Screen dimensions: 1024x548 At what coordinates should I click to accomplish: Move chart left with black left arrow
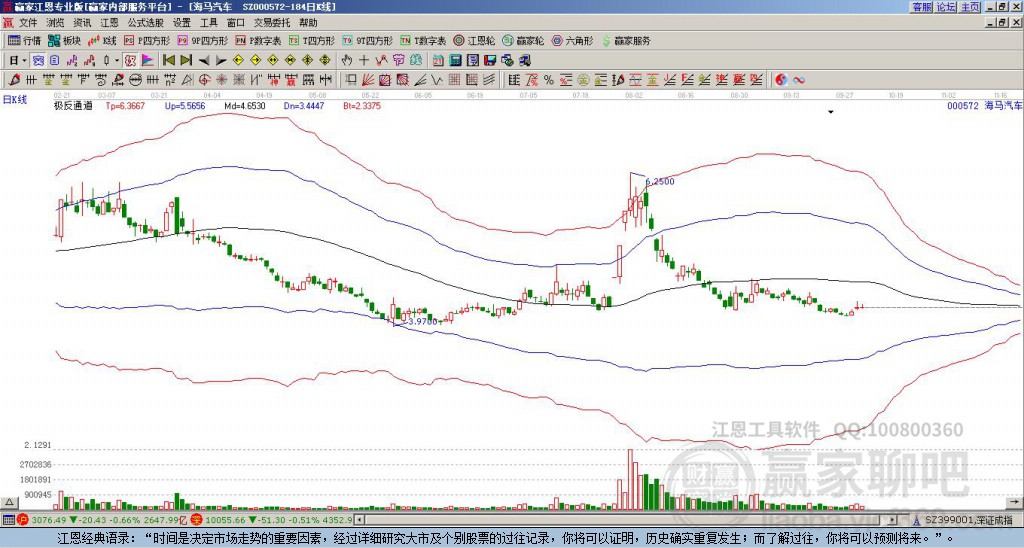[x=204, y=61]
